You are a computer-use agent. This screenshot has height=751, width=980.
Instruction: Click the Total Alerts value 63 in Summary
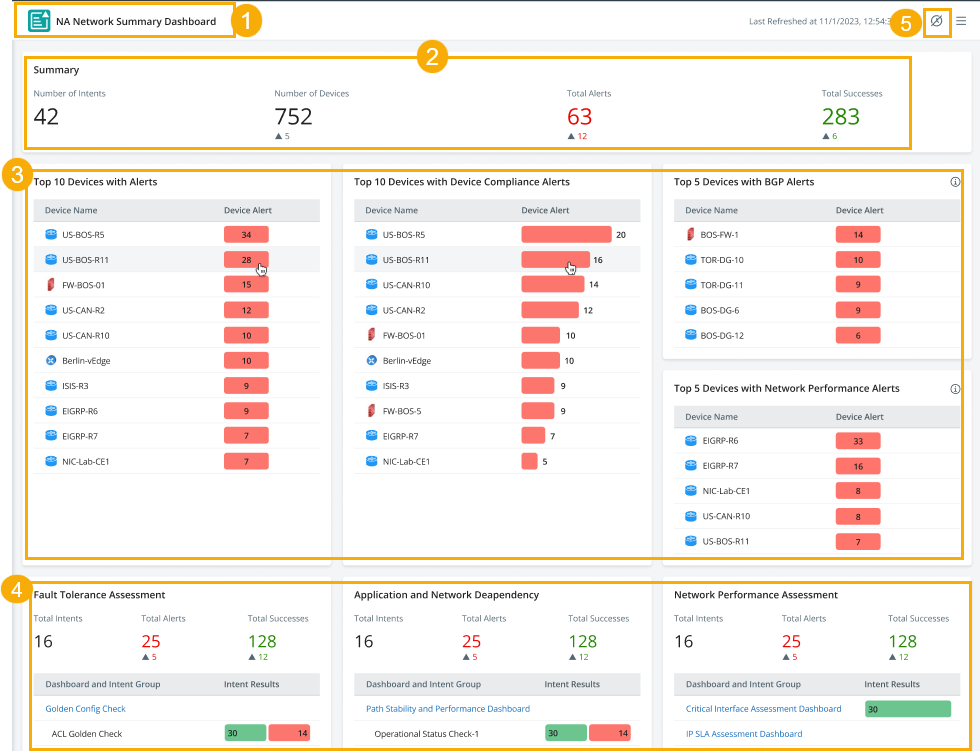tap(580, 116)
